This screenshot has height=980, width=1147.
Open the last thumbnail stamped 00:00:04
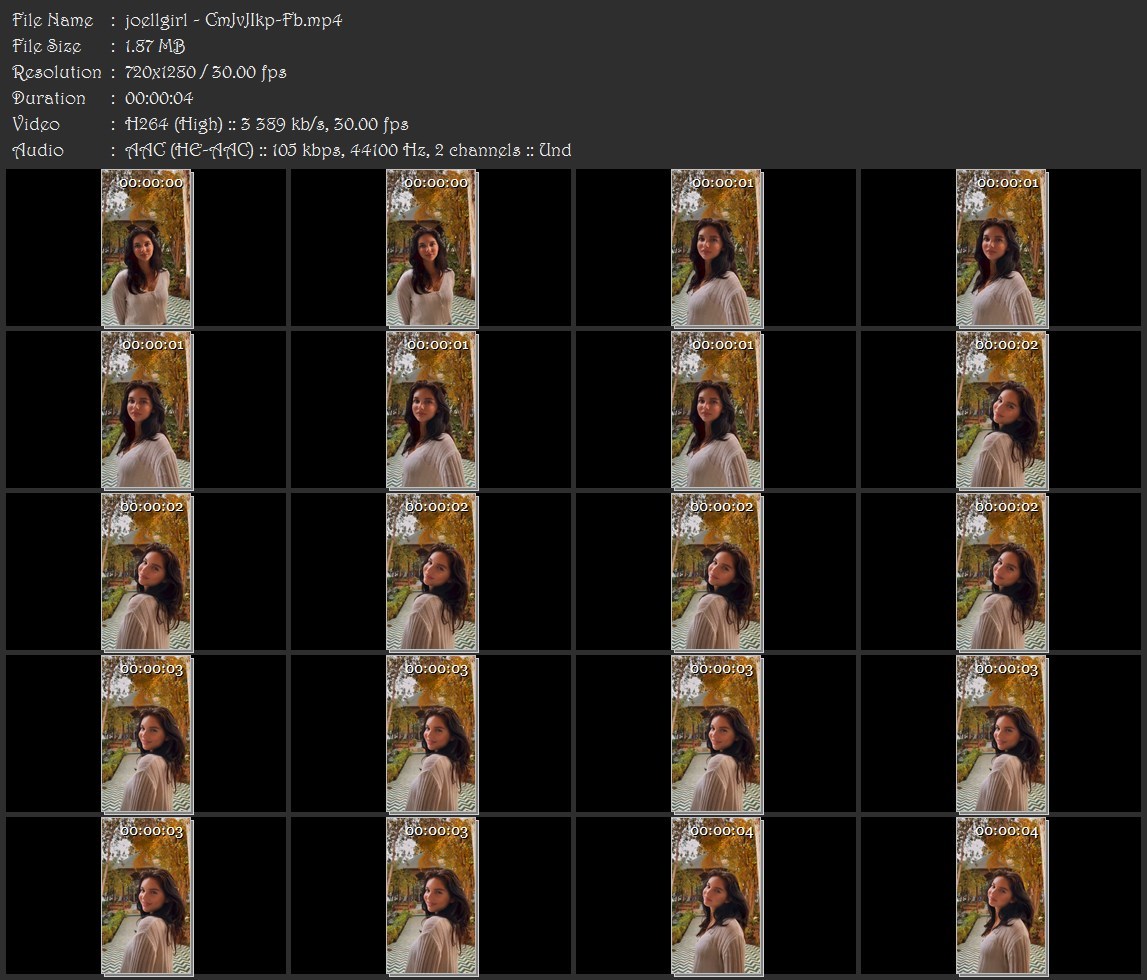(x=1002, y=897)
